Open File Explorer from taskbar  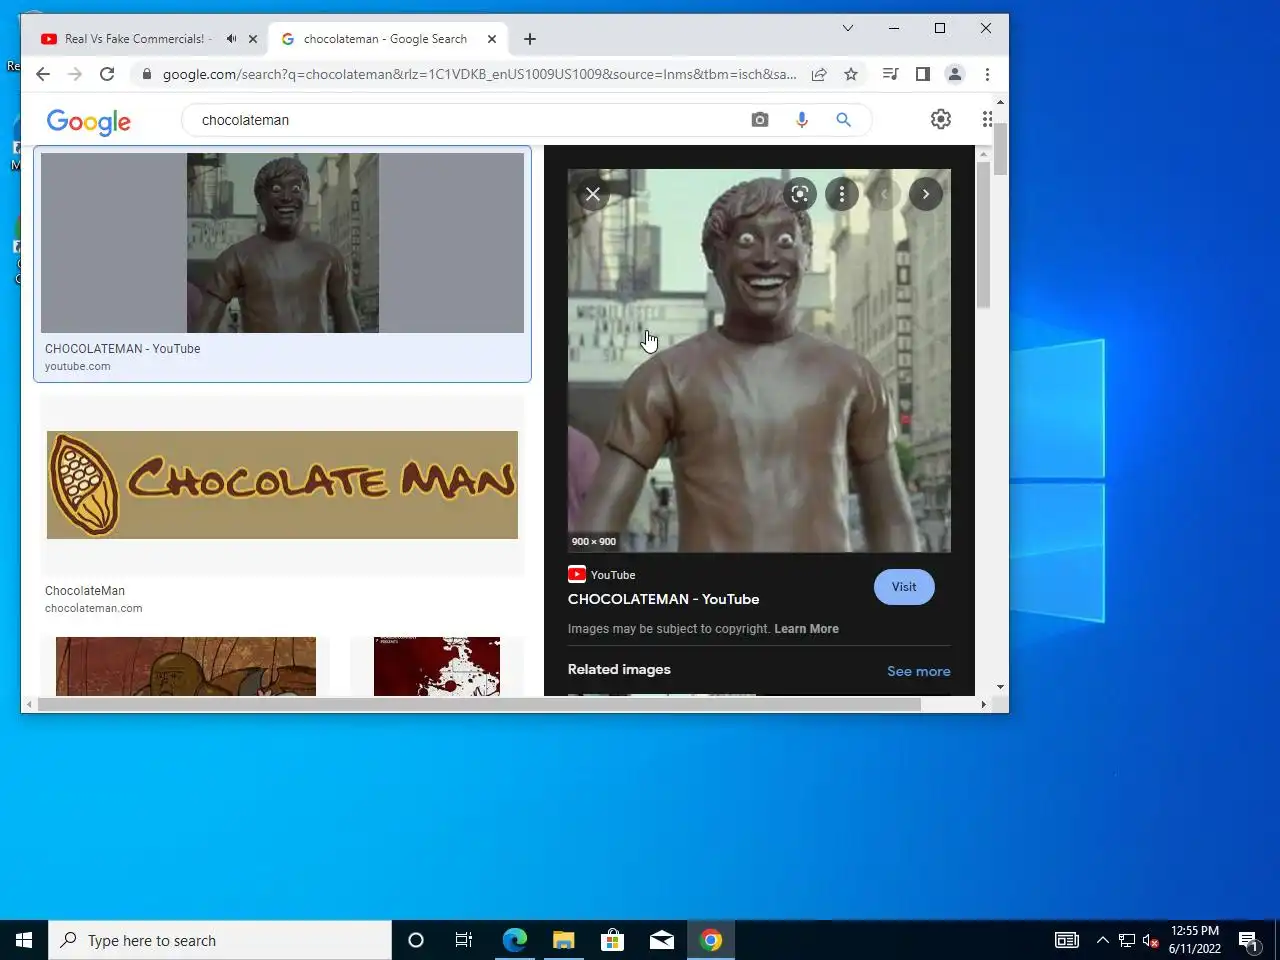563,940
